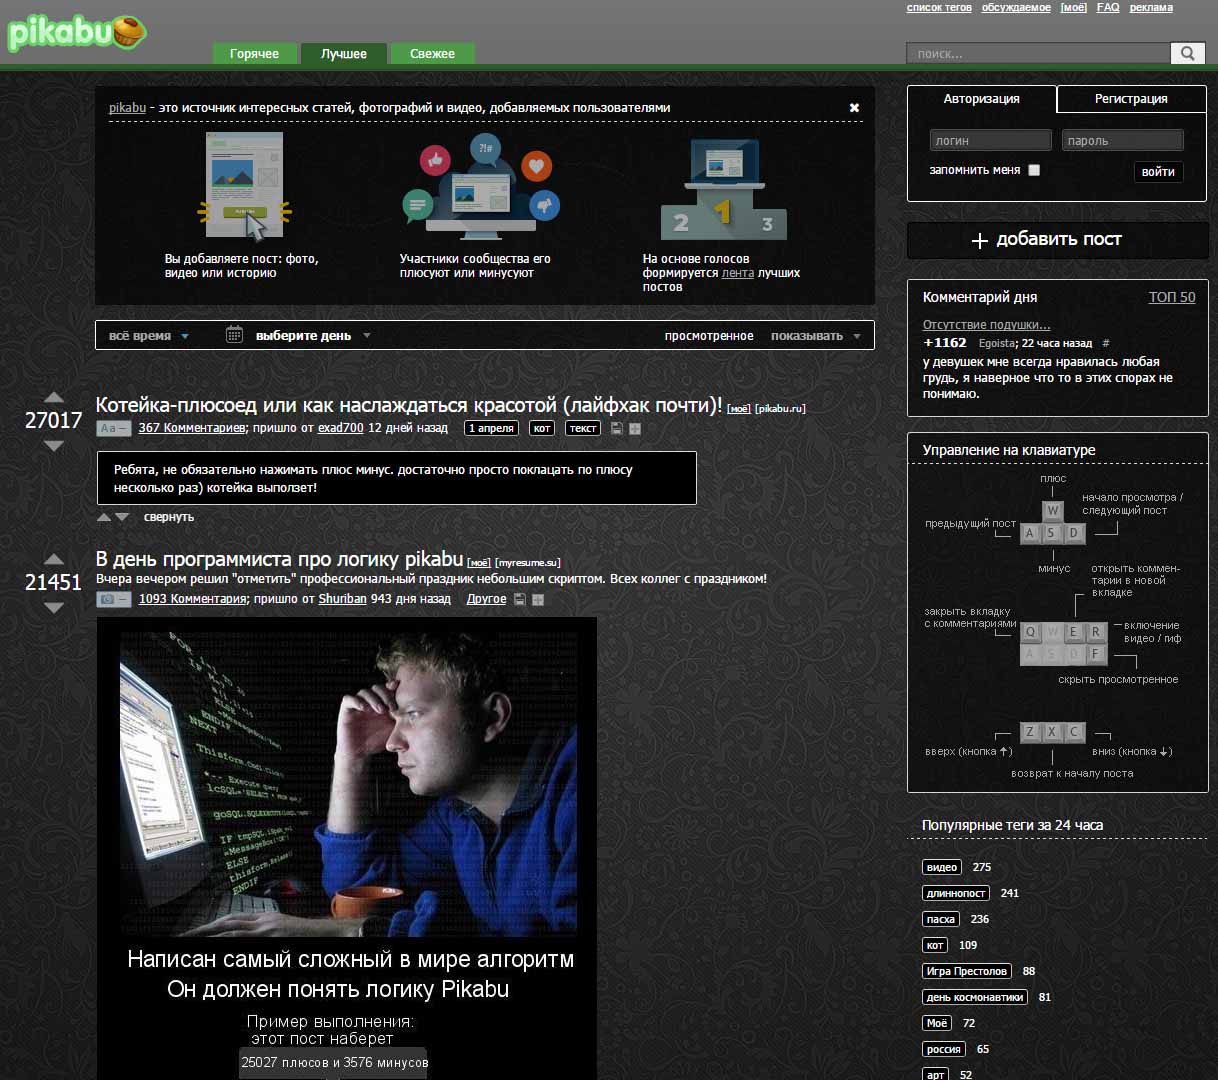Focus the 'пароль' input field
The width and height of the screenshot is (1218, 1080).
pos(1122,140)
